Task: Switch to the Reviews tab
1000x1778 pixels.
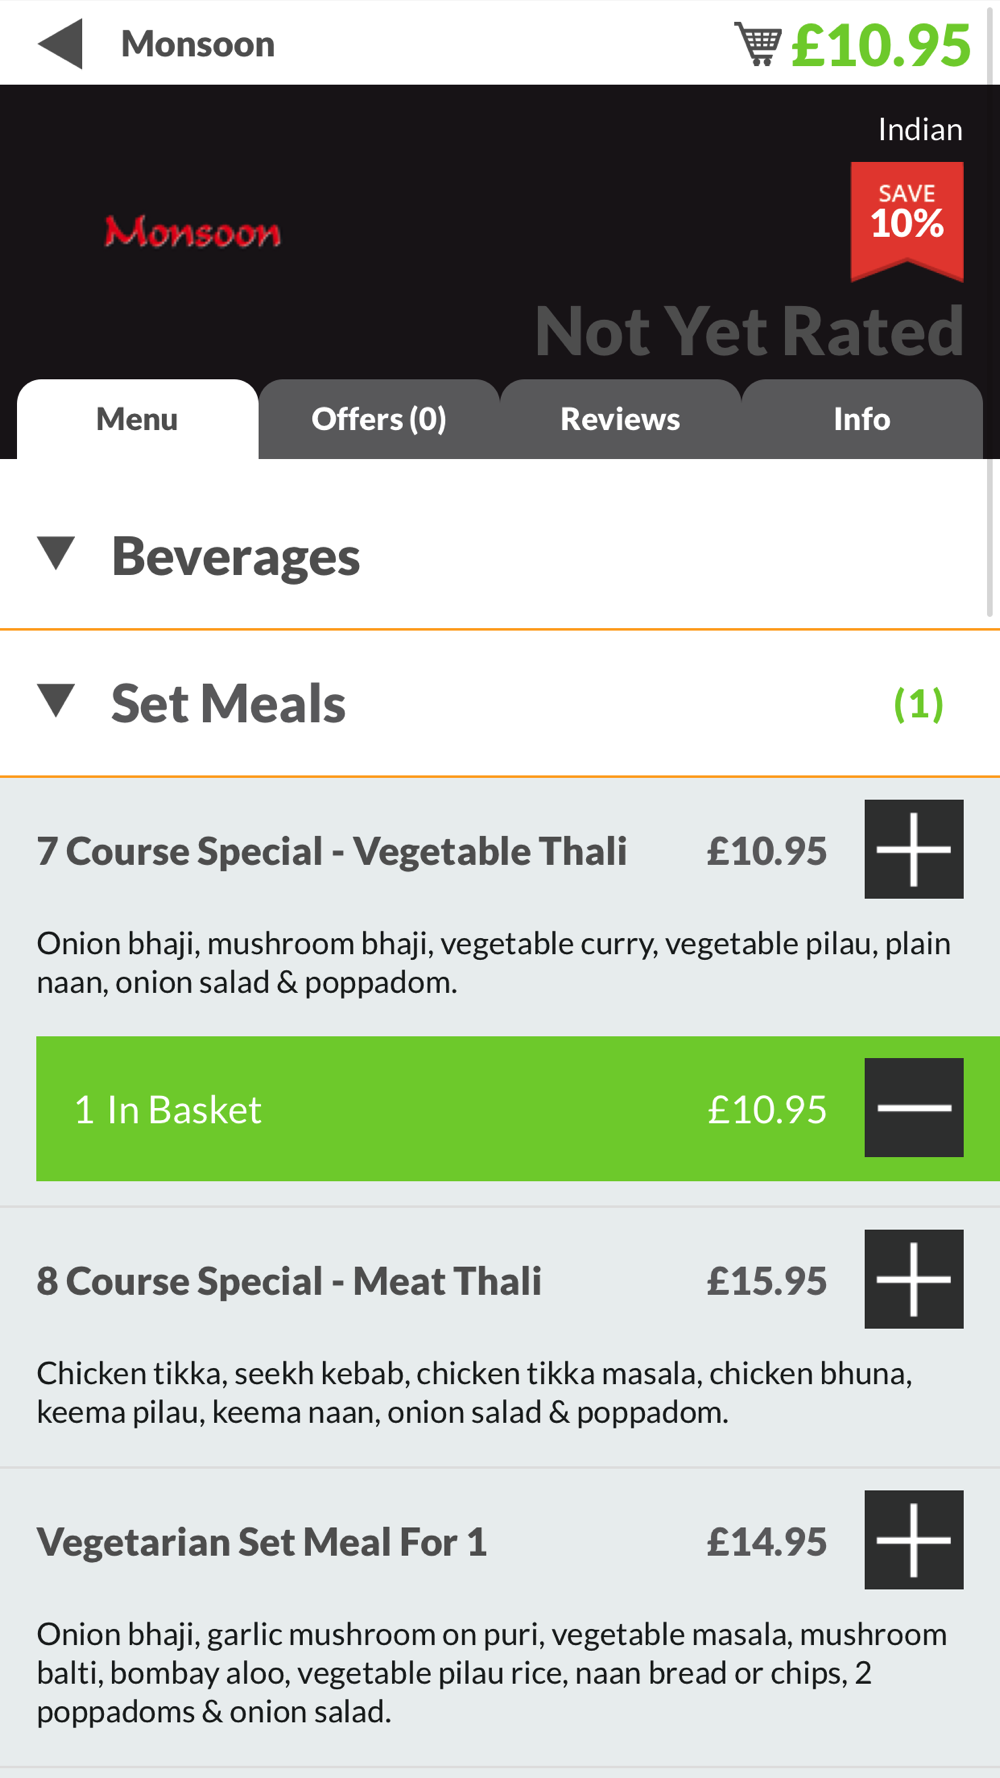Action: point(620,419)
